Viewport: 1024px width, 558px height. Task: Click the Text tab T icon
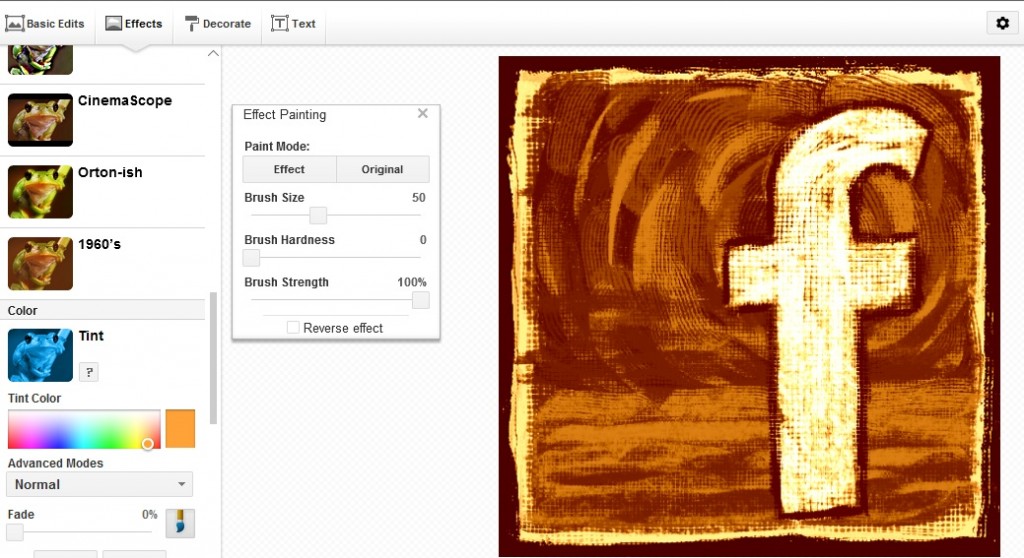pyautogui.click(x=280, y=24)
